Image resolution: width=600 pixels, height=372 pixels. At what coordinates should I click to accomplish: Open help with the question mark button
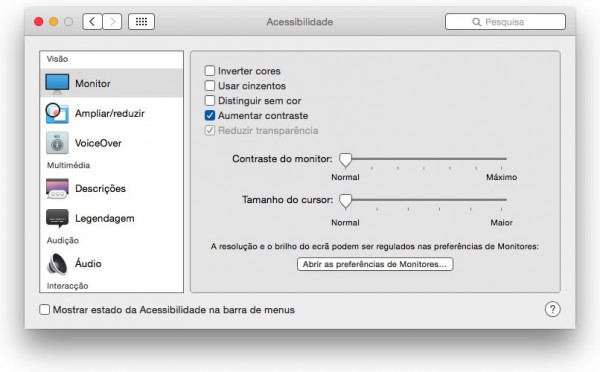point(553,309)
